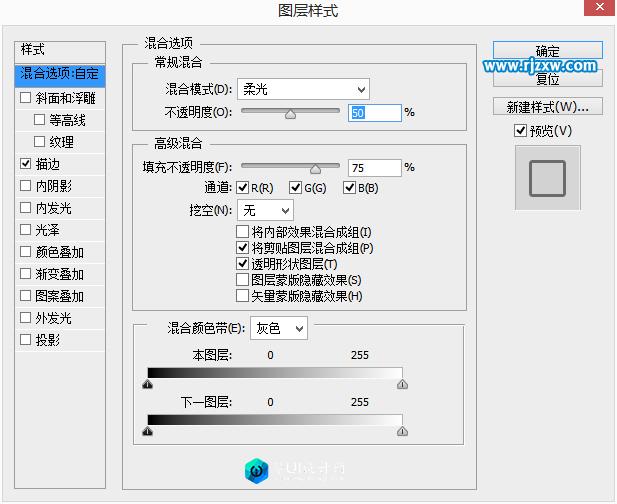Enable the 内发光 checkbox
Screen dimensions: 617x504
(26, 208)
